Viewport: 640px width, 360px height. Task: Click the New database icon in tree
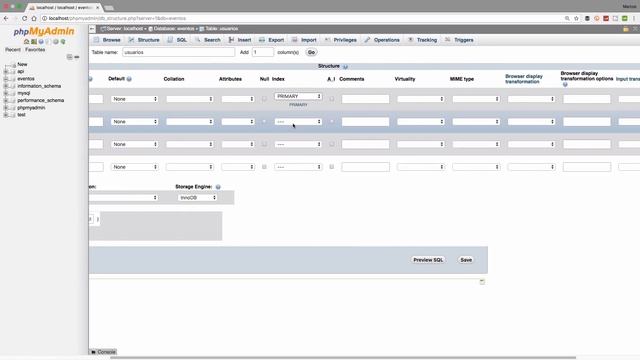coord(13,64)
